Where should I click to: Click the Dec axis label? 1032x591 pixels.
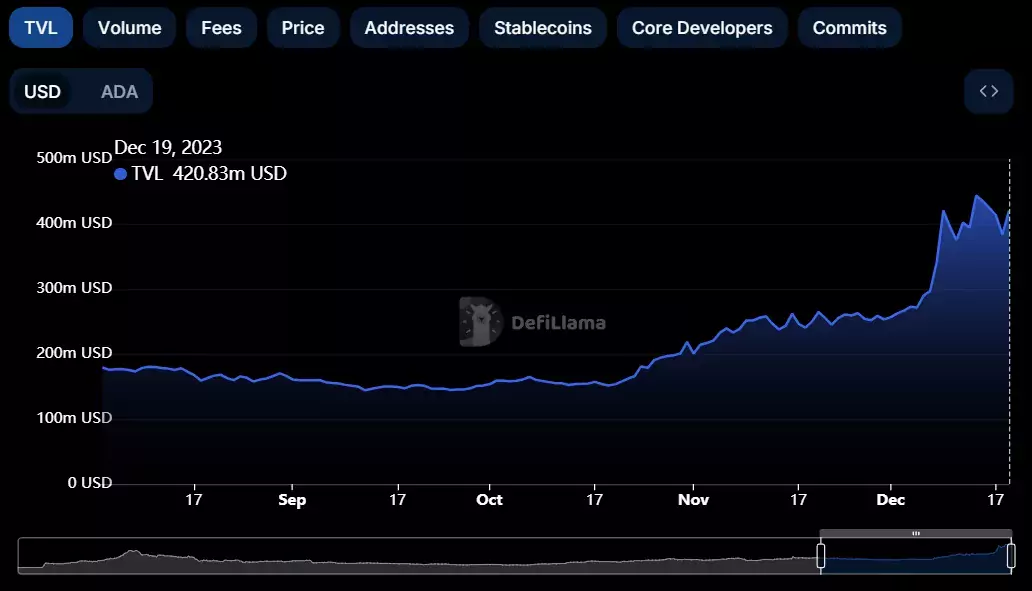coord(890,500)
